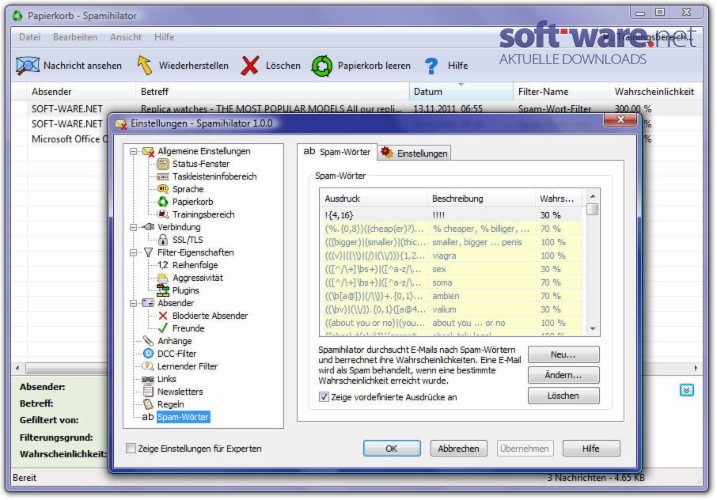The width and height of the screenshot is (717, 500).
Task: Switch to the Einstellungen tab
Action: point(415,153)
